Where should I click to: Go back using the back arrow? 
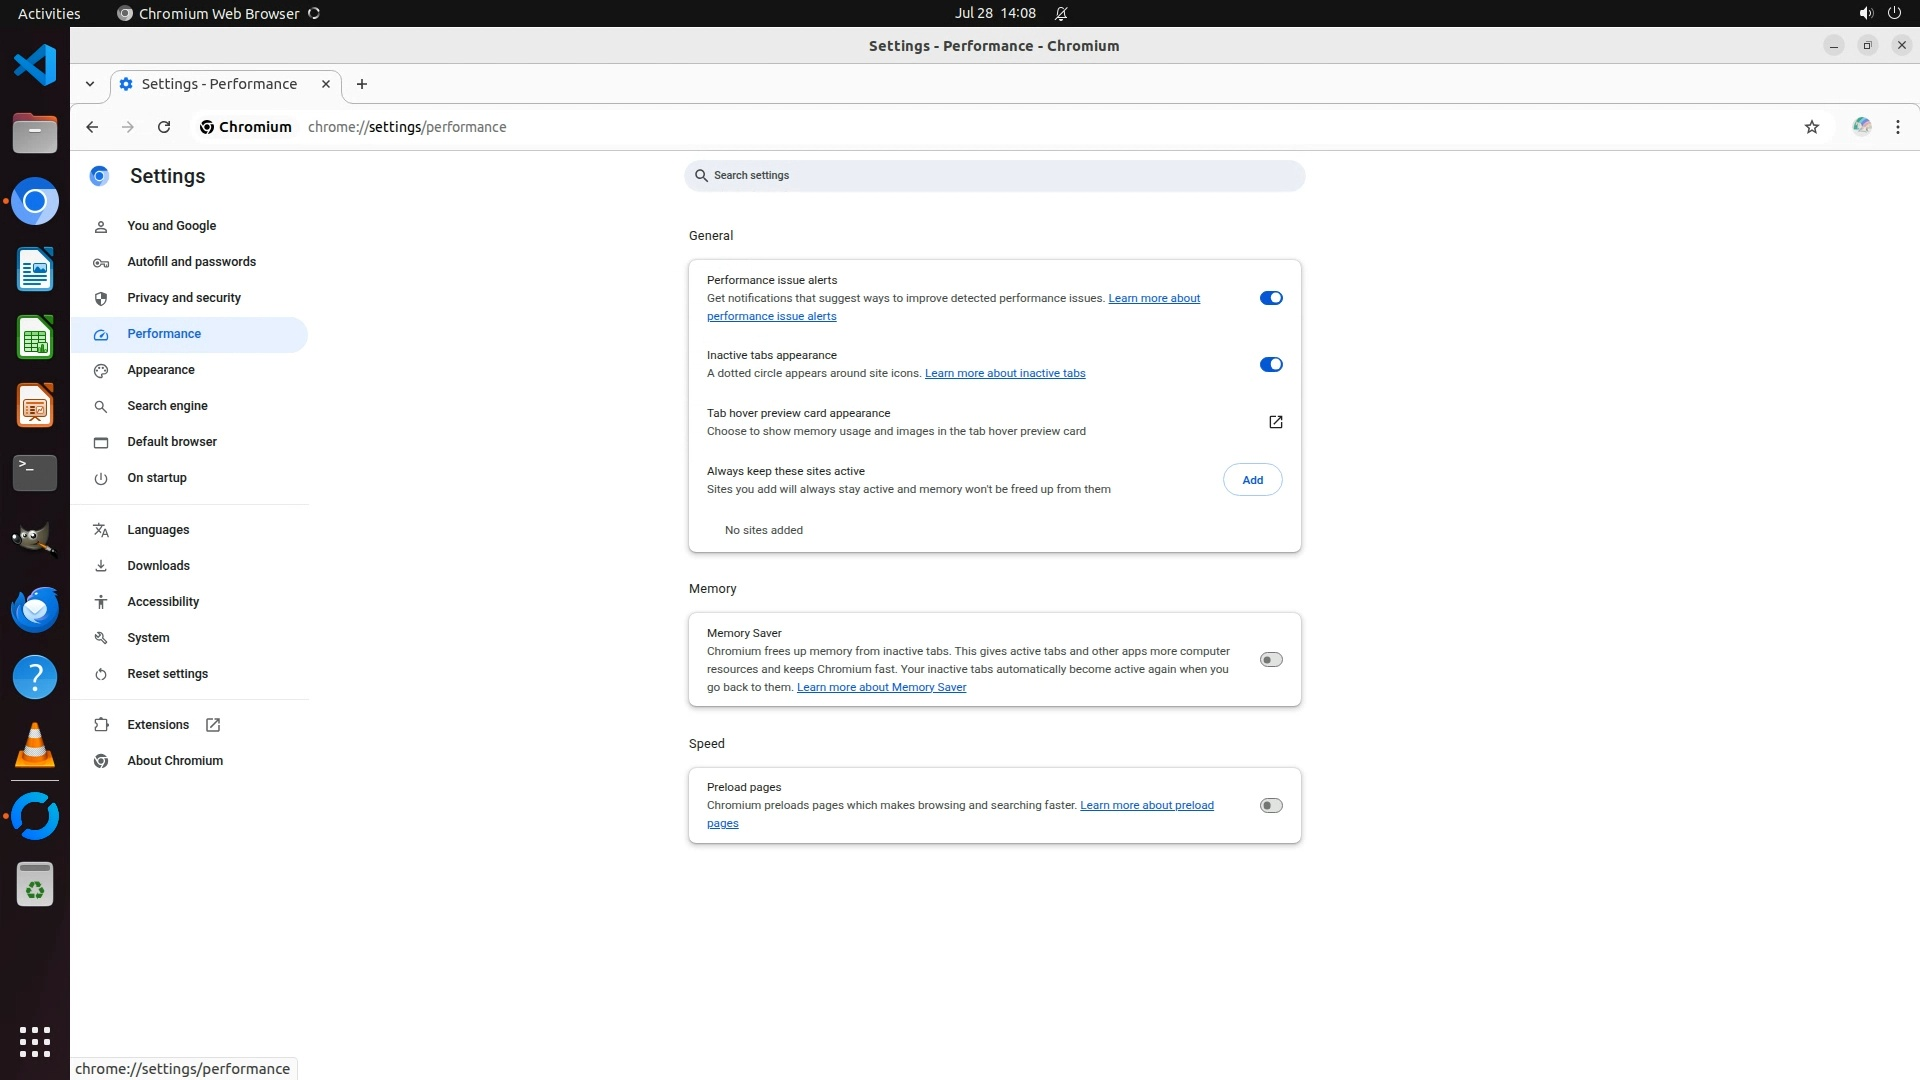click(92, 127)
